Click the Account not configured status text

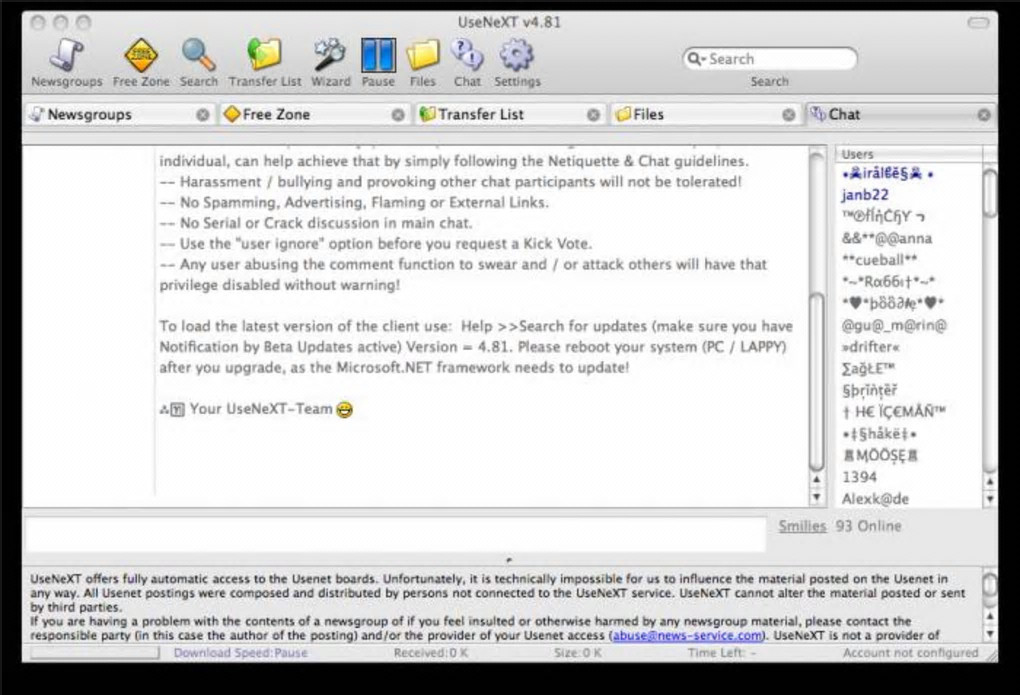[x=910, y=653]
